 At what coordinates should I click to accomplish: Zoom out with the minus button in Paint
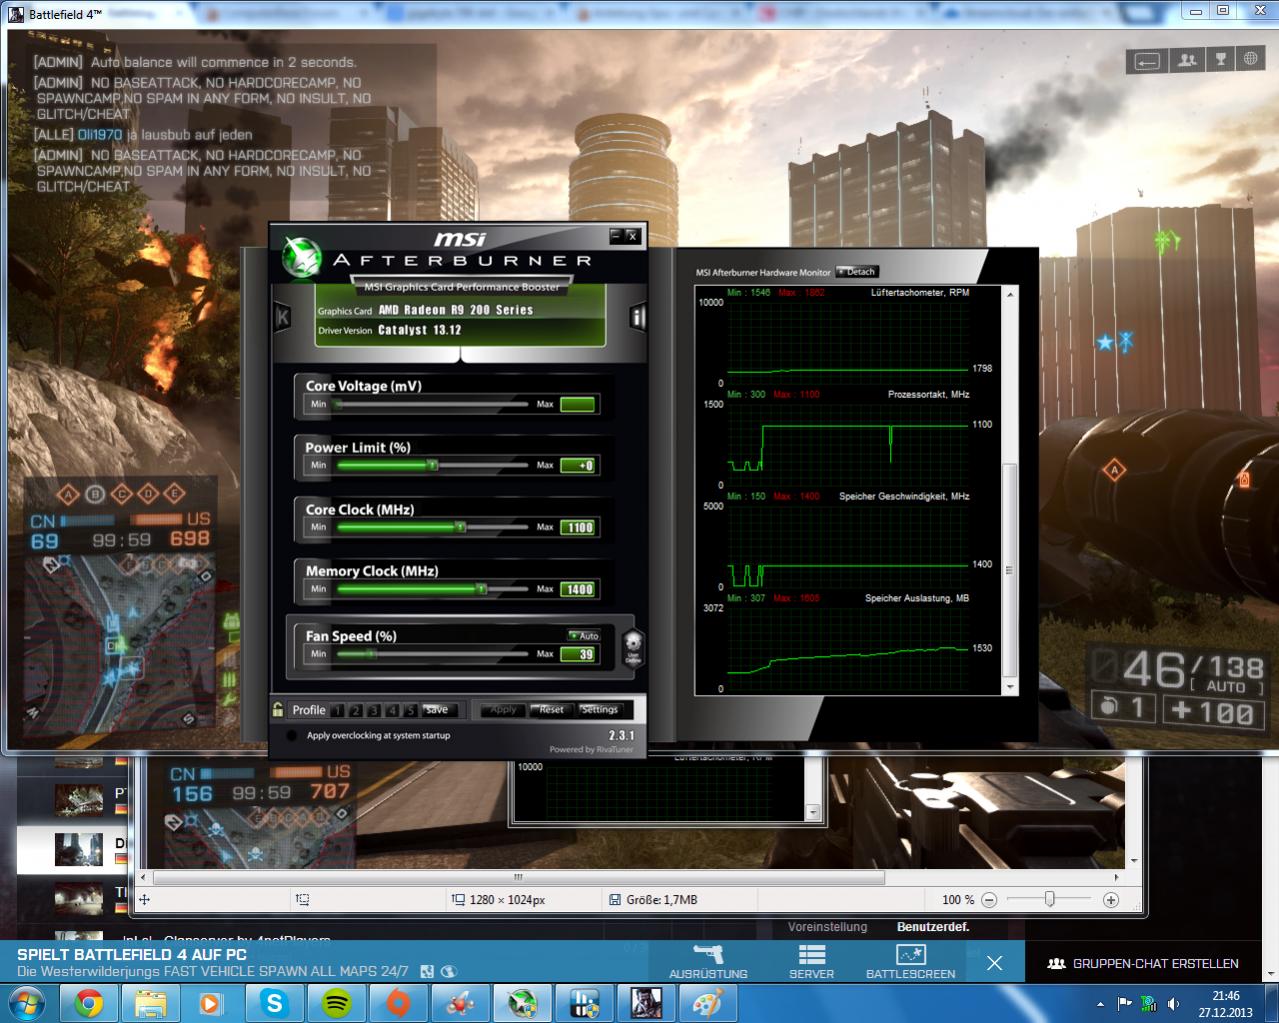pos(988,900)
